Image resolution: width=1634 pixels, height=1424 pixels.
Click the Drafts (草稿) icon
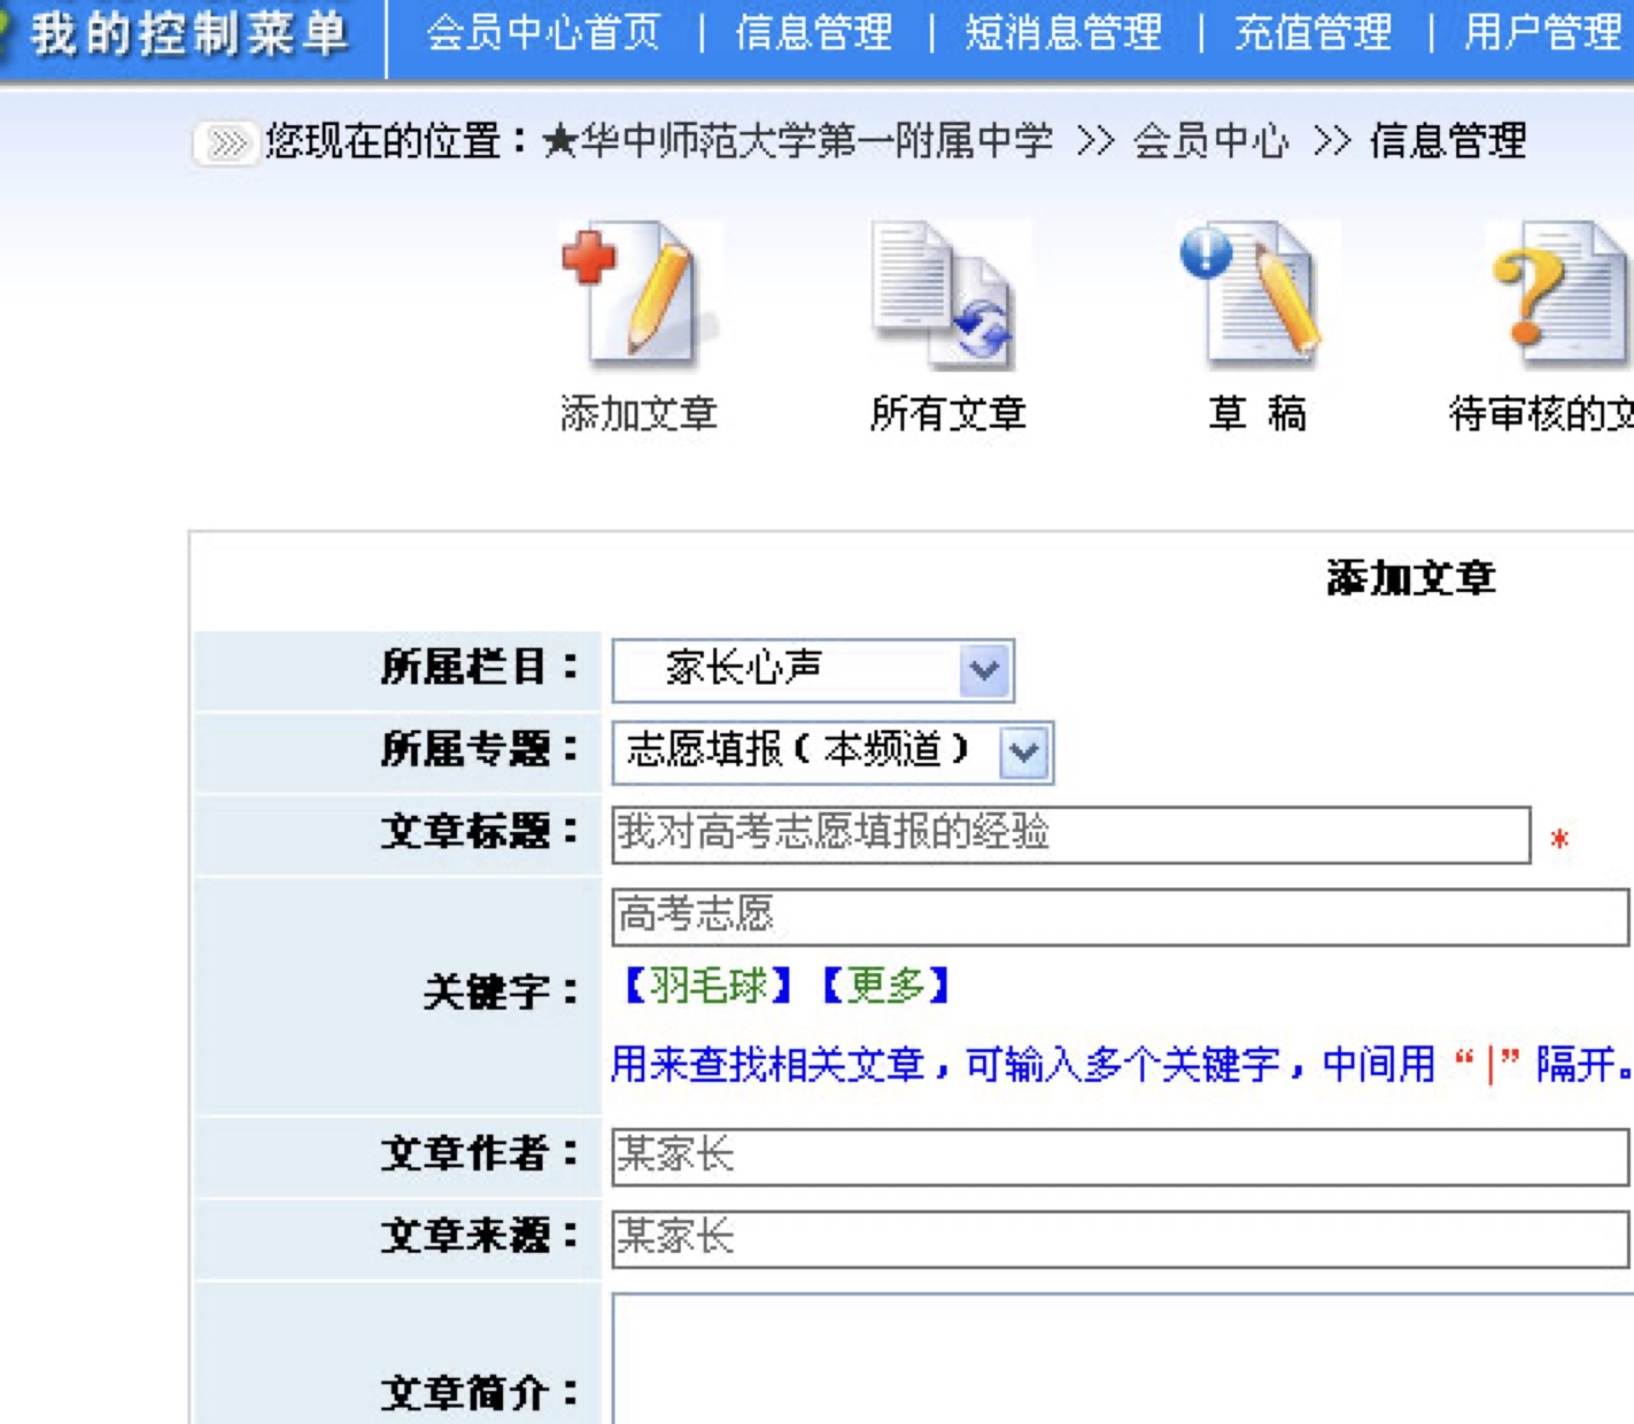point(1256,292)
